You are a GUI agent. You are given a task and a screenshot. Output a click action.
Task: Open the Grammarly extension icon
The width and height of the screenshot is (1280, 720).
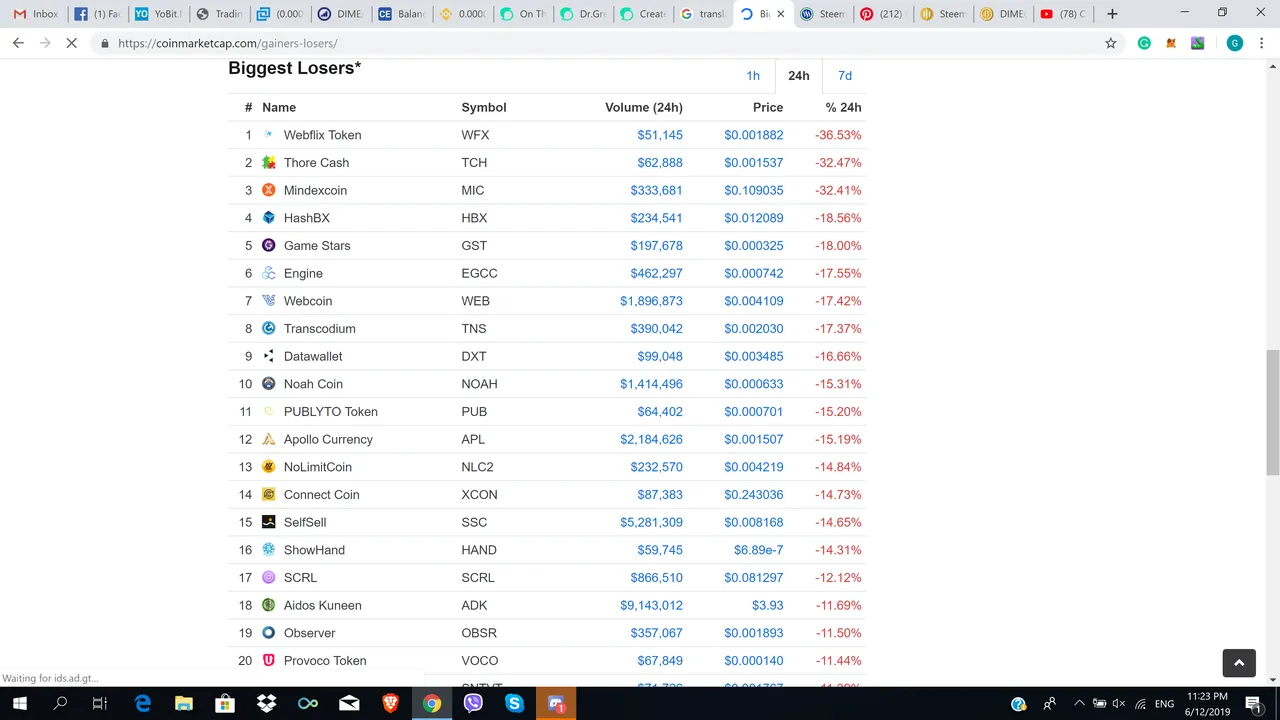coord(1144,43)
